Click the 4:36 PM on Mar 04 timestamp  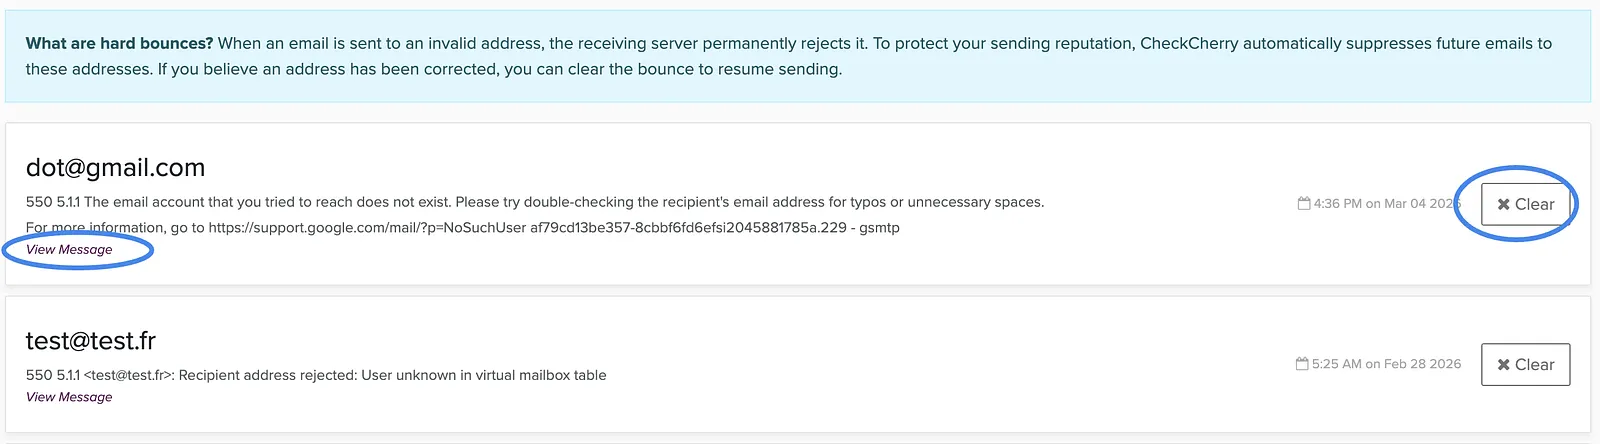pos(1387,203)
